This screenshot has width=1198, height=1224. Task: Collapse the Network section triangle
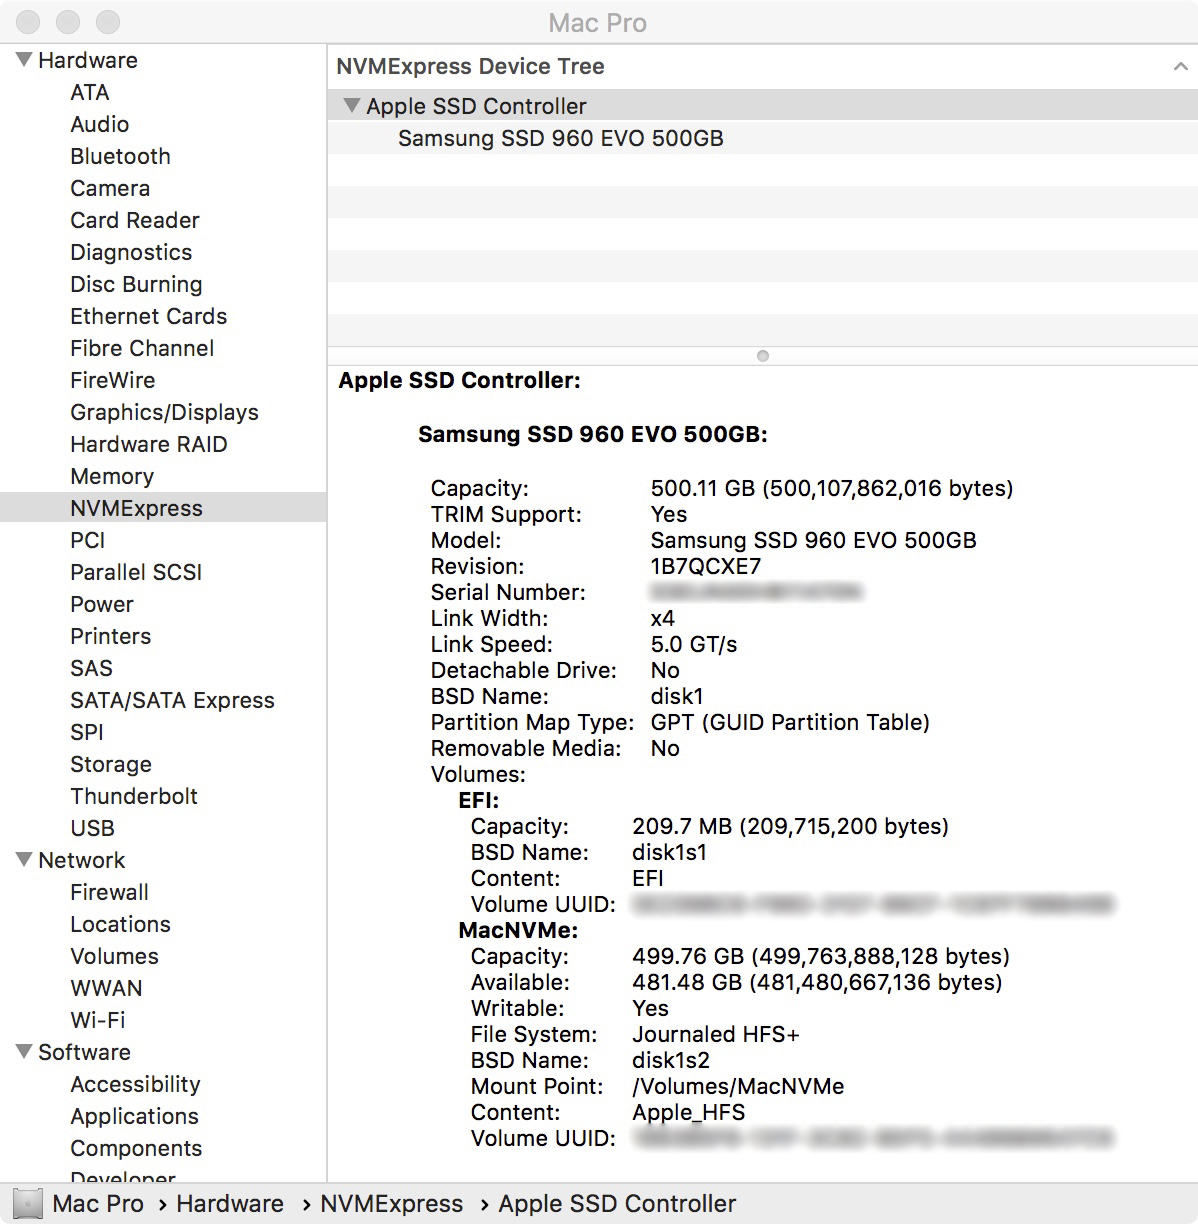24,860
